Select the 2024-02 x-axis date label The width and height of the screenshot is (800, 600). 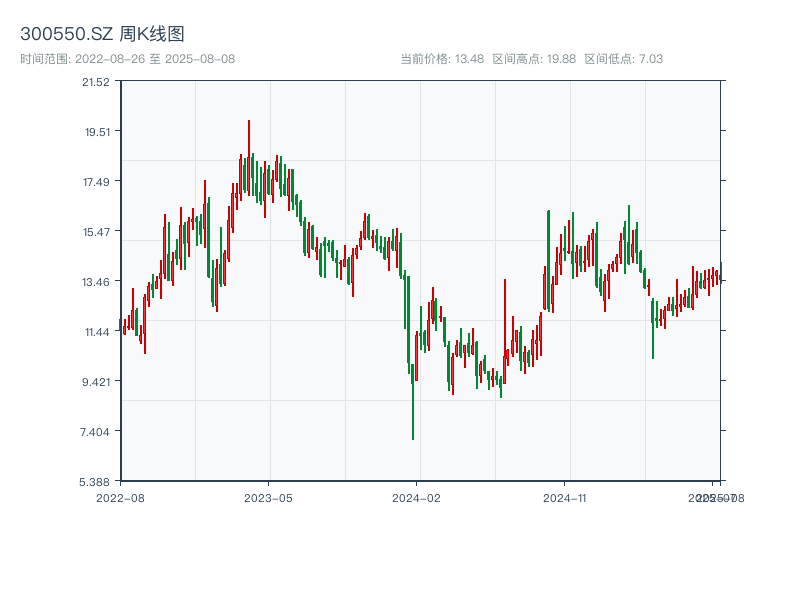click(417, 497)
